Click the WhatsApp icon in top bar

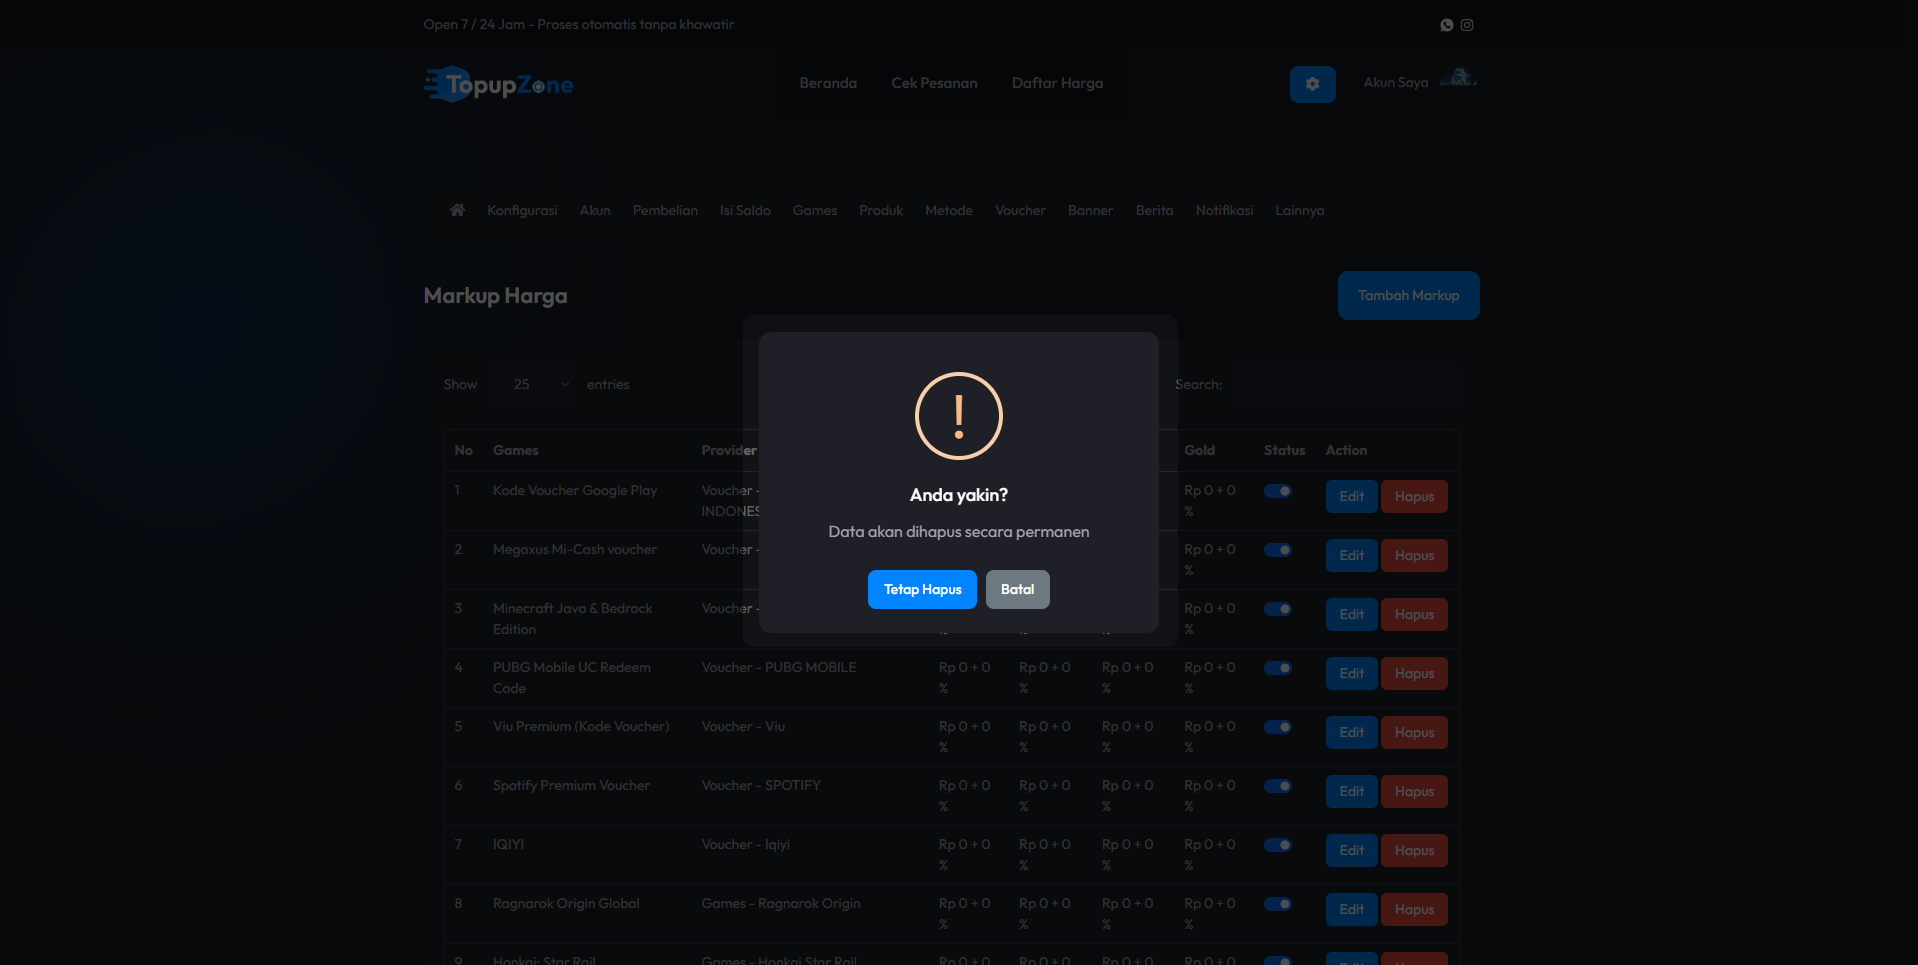tap(1446, 25)
